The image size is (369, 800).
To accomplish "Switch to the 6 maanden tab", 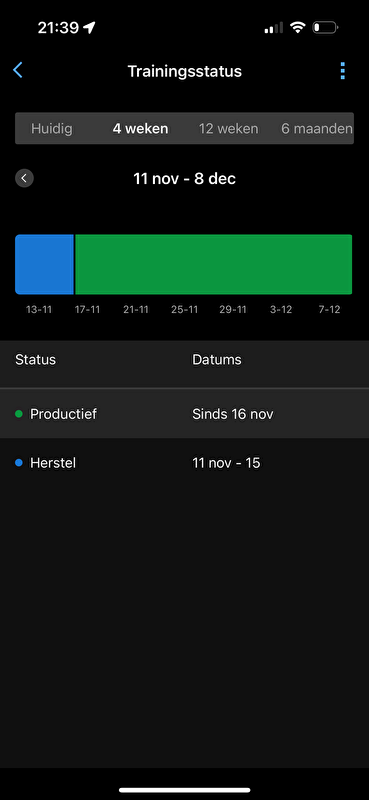I will click(x=316, y=129).
